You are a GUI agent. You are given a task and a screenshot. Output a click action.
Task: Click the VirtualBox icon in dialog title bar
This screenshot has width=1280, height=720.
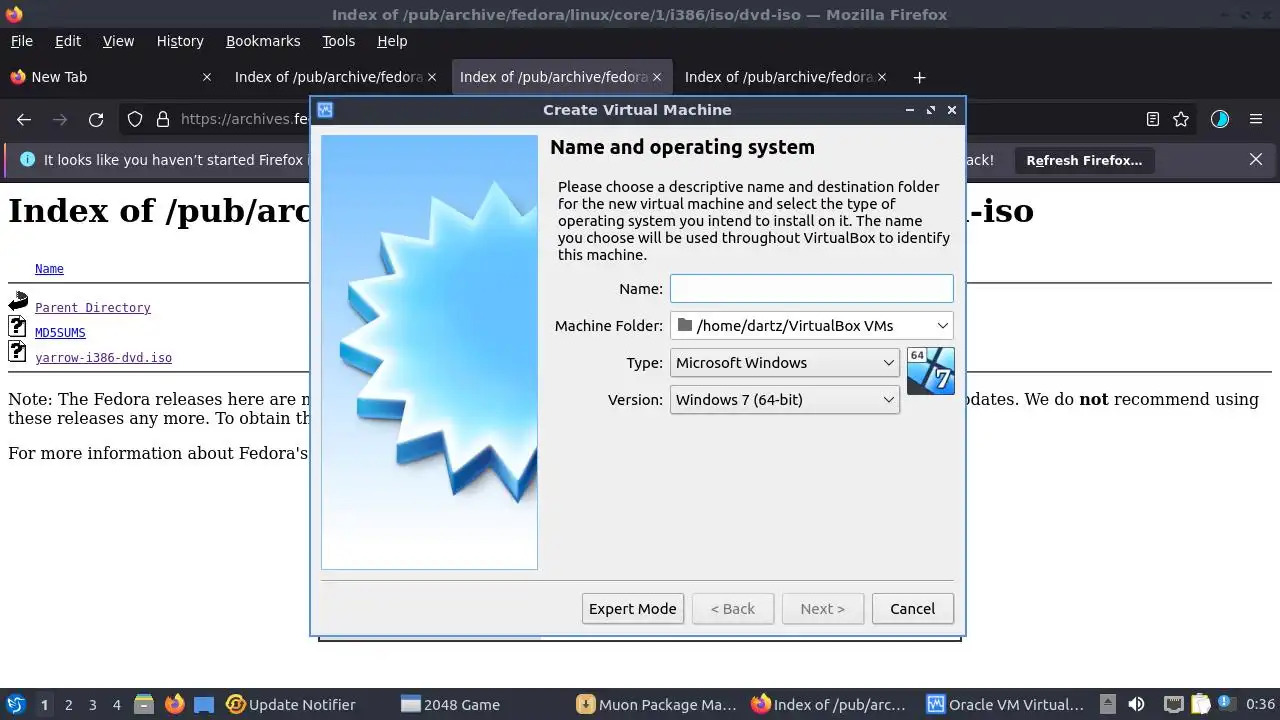click(325, 110)
